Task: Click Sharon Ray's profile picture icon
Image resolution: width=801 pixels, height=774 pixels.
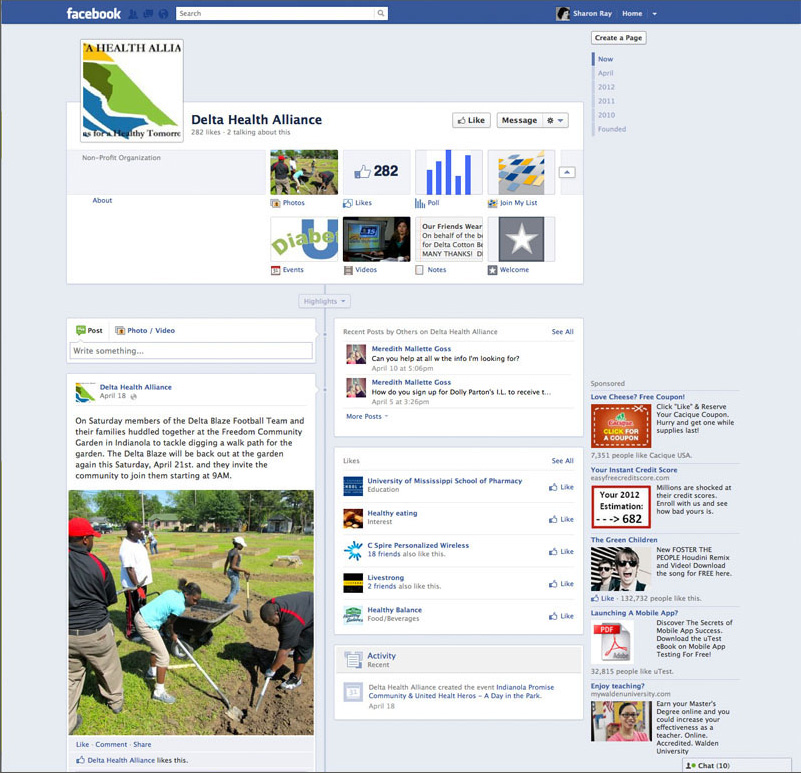Action: coord(562,14)
